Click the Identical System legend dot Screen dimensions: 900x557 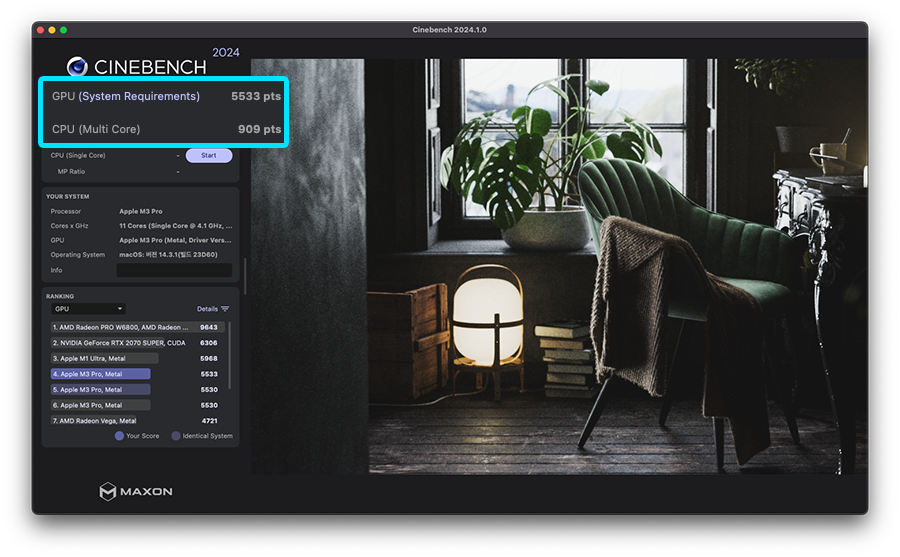pos(176,436)
